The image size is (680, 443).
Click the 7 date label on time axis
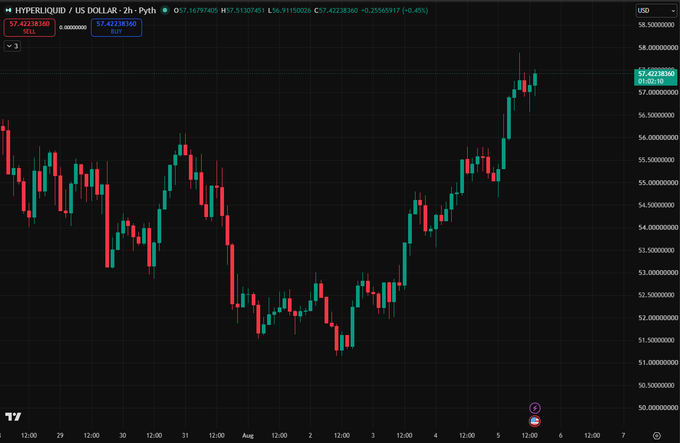[x=623, y=435]
